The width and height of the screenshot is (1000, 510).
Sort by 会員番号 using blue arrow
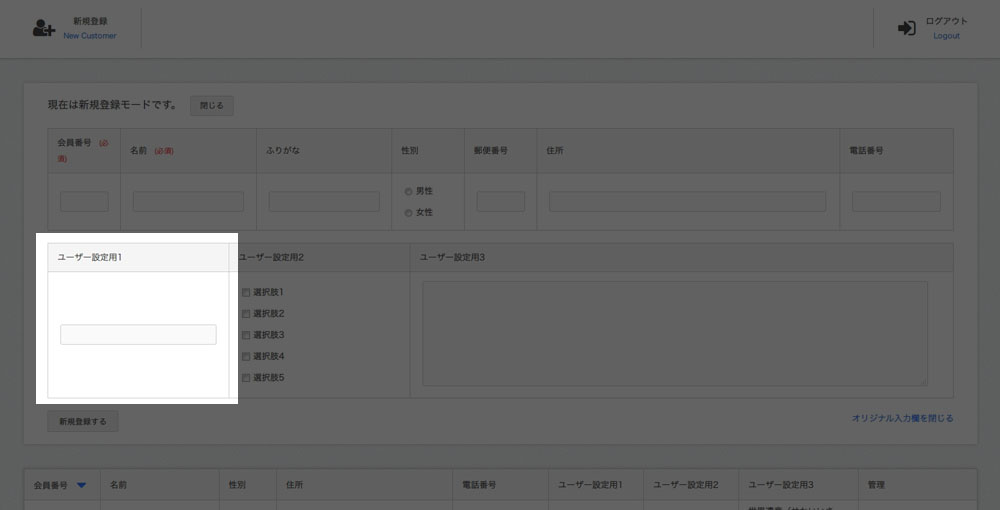81,486
